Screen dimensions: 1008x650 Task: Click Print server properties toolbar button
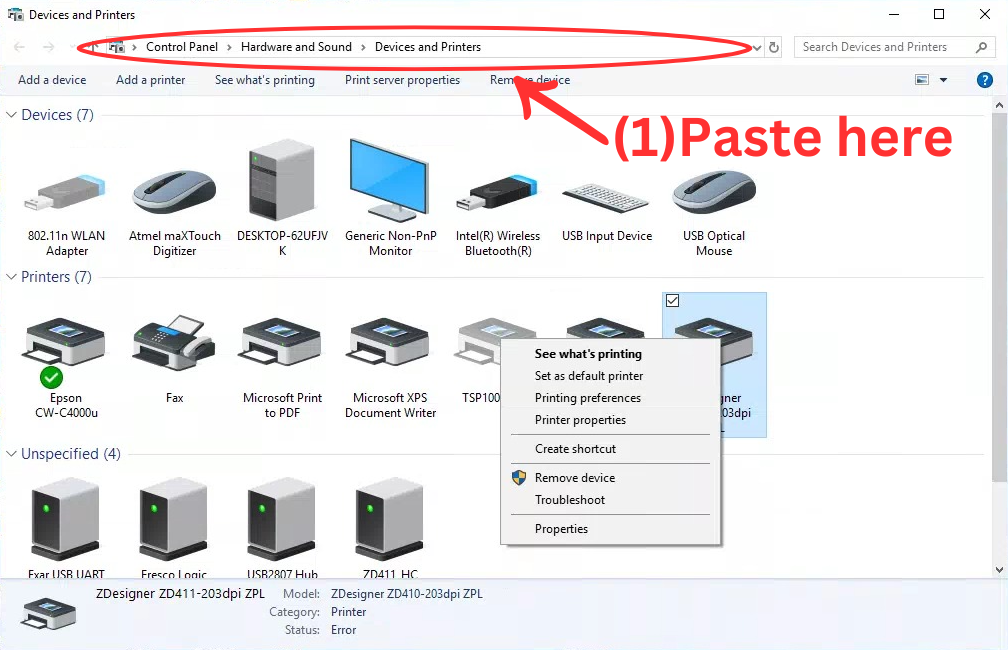click(402, 80)
